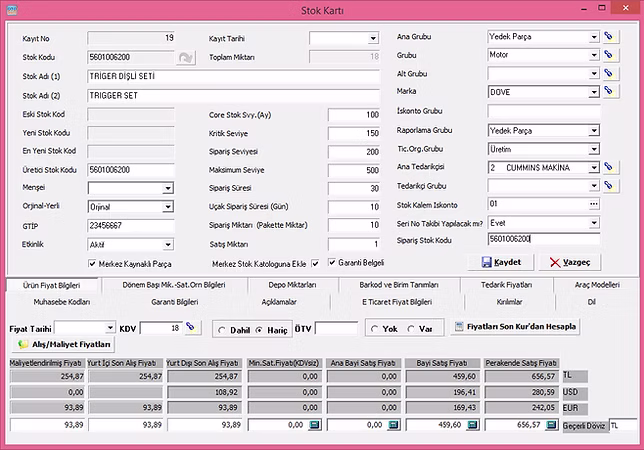Click the link icon next to Ana Tedarikçisi

coord(609,167)
